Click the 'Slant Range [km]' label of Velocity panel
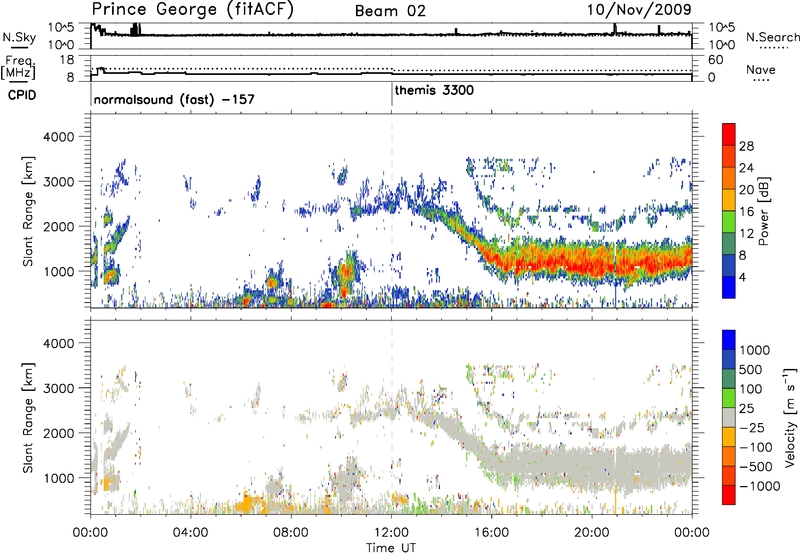The width and height of the screenshot is (800, 554). pos(28,418)
